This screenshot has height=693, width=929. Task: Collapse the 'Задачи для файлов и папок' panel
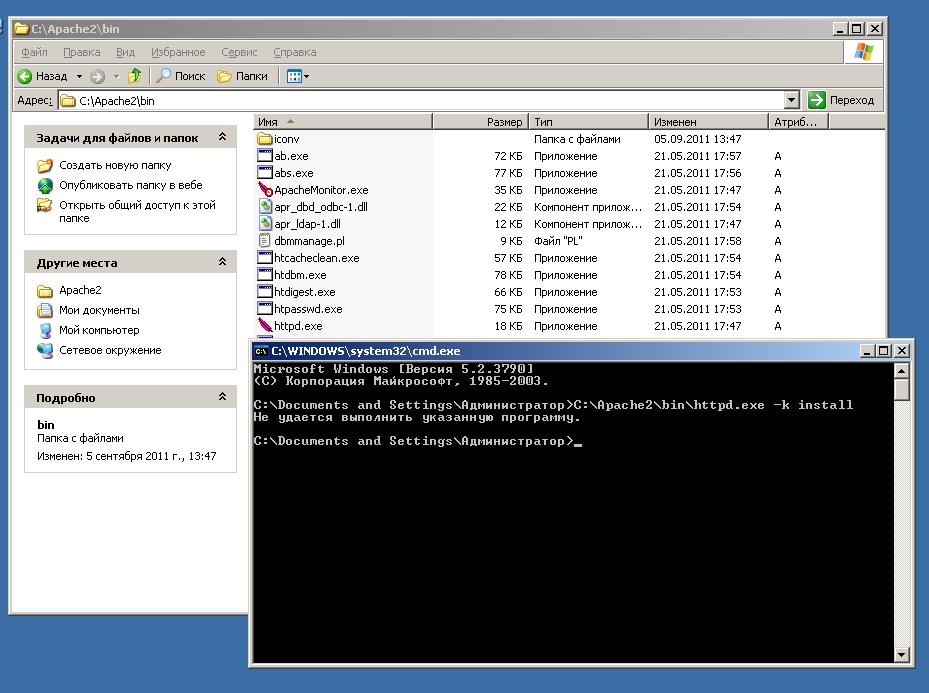(x=221, y=138)
